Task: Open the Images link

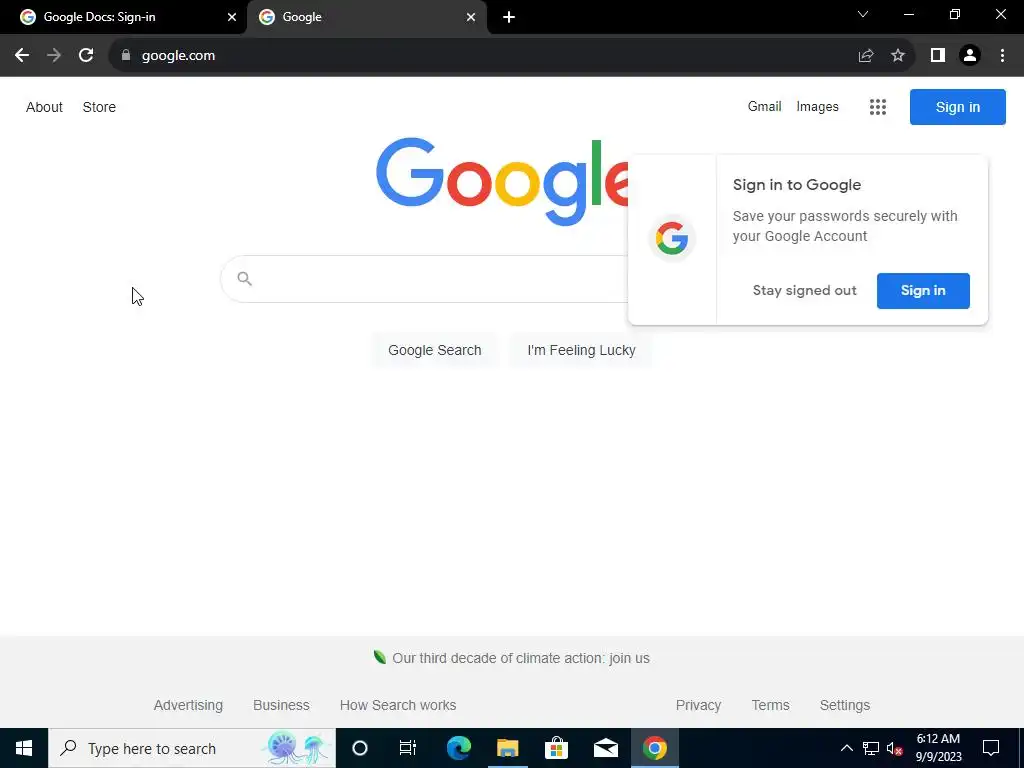Action: pos(817,106)
